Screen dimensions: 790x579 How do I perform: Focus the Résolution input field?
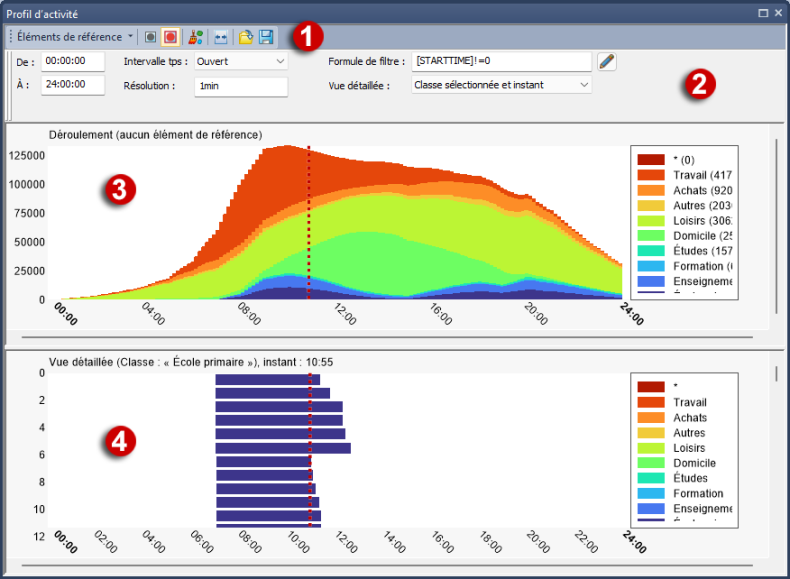click(x=240, y=86)
